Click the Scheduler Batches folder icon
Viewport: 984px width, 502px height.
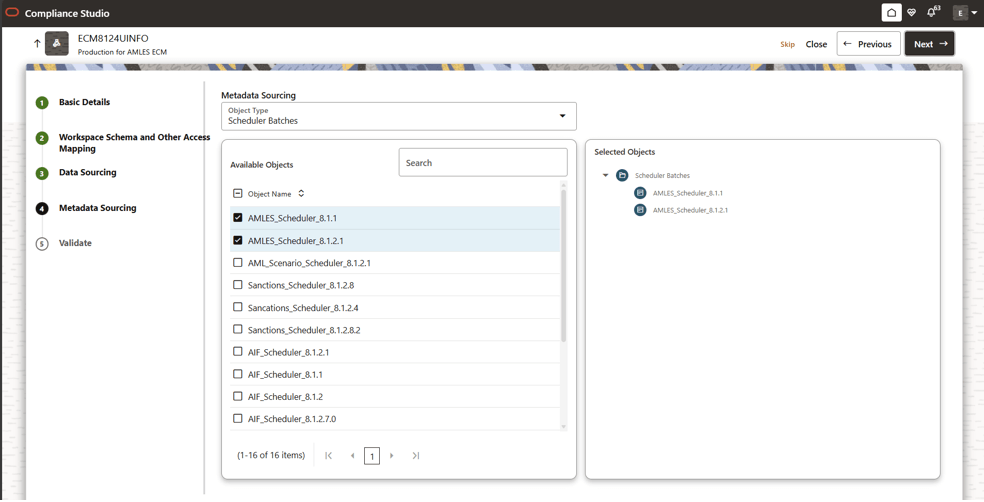tap(622, 175)
